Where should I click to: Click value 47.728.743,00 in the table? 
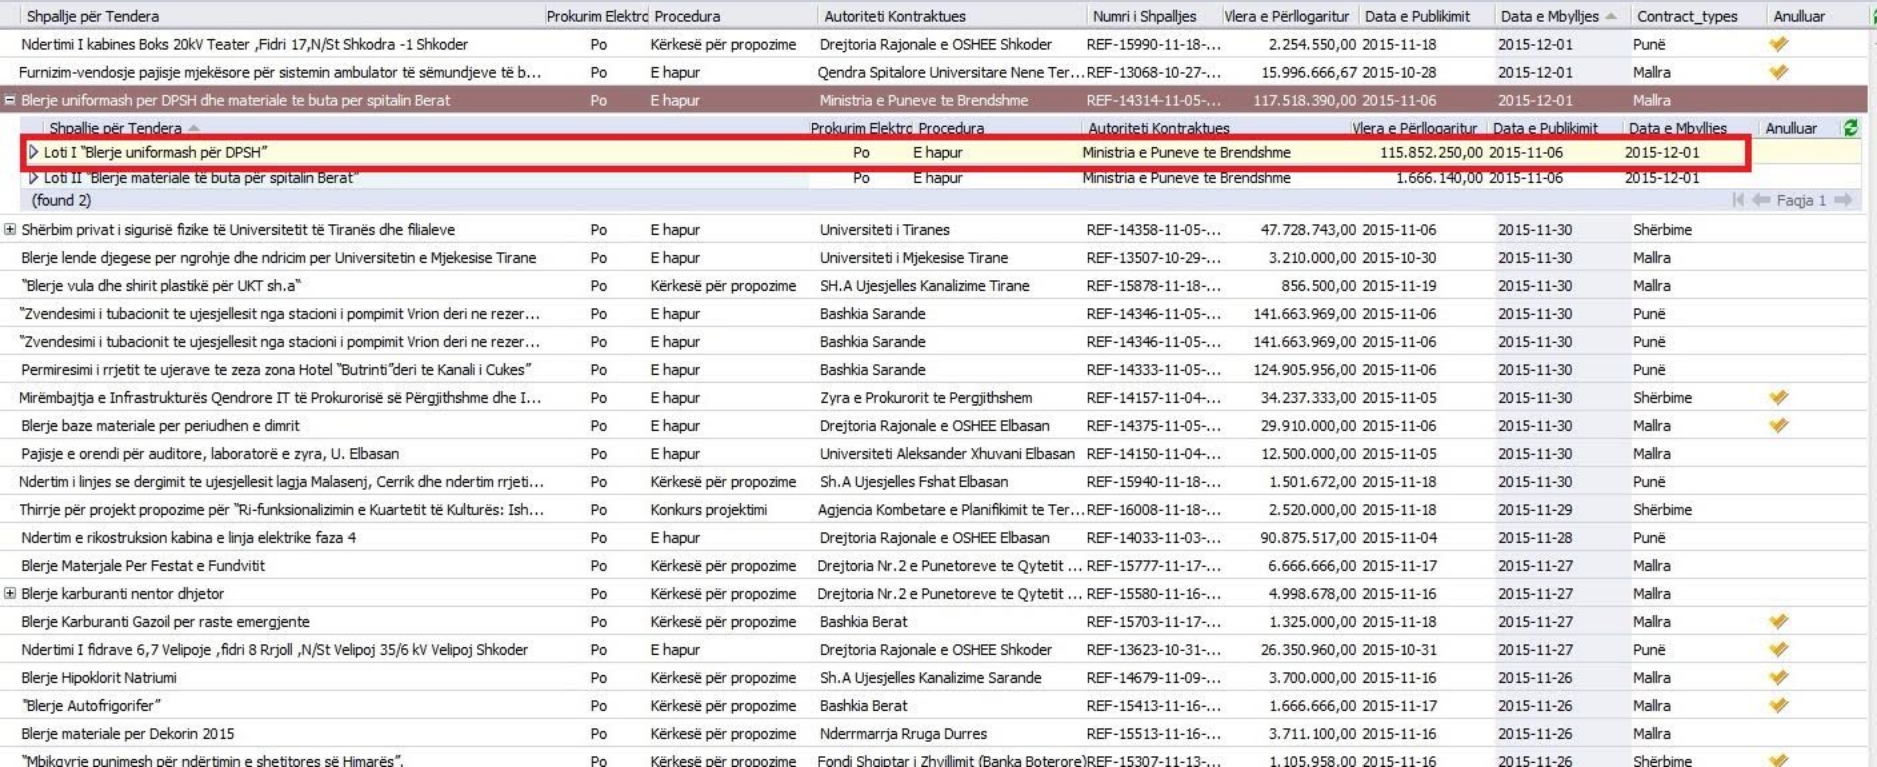click(1308, 229)
